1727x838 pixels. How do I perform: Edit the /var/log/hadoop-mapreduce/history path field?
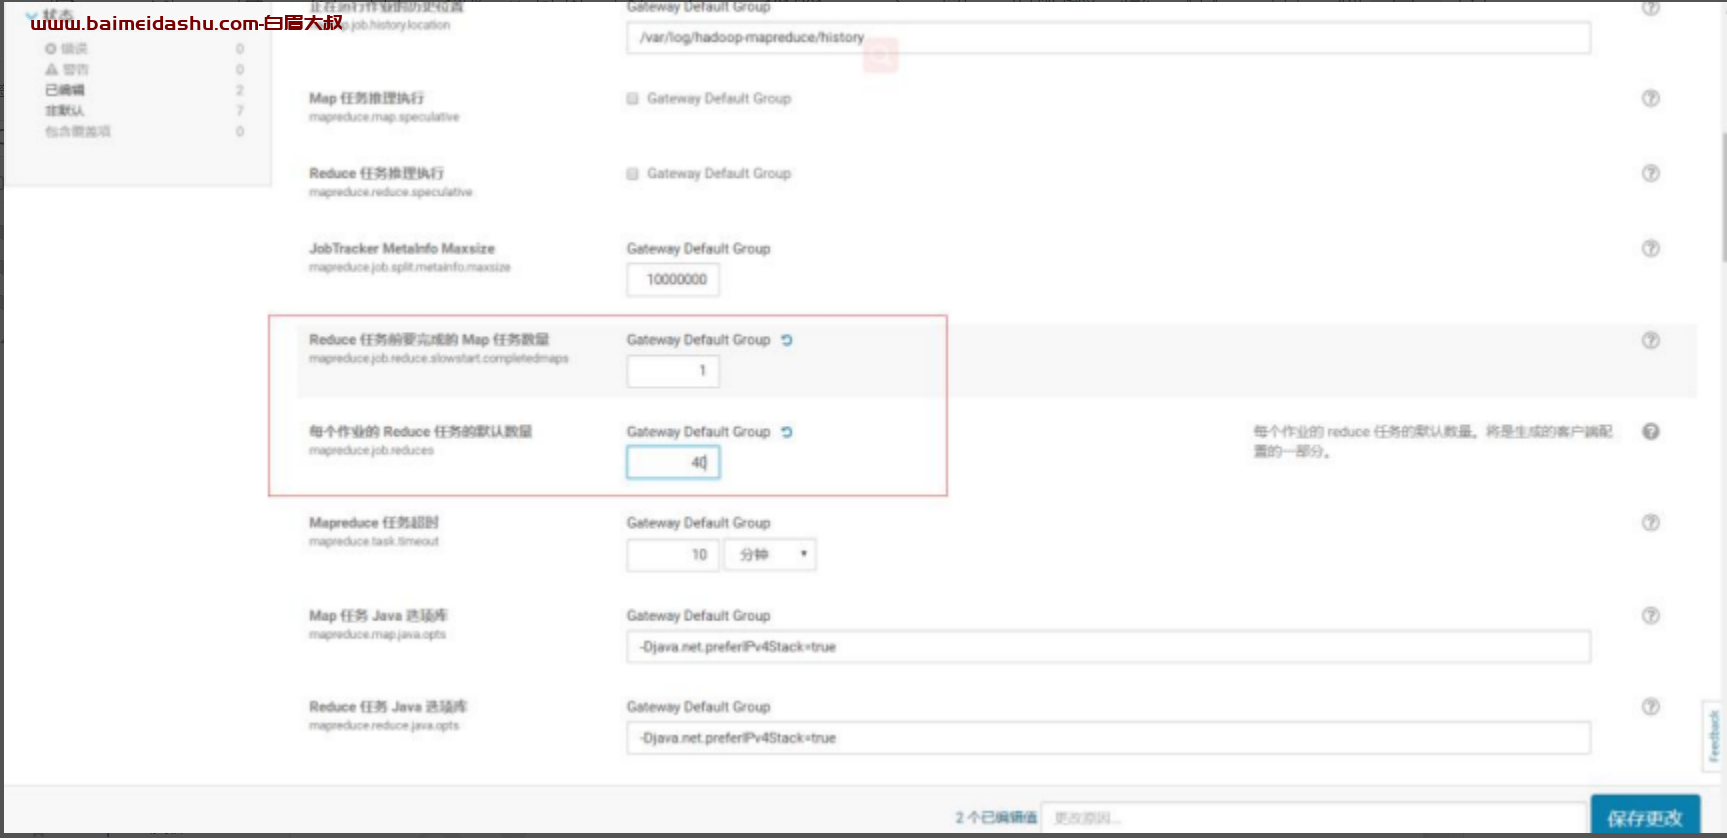(1108, 37)
